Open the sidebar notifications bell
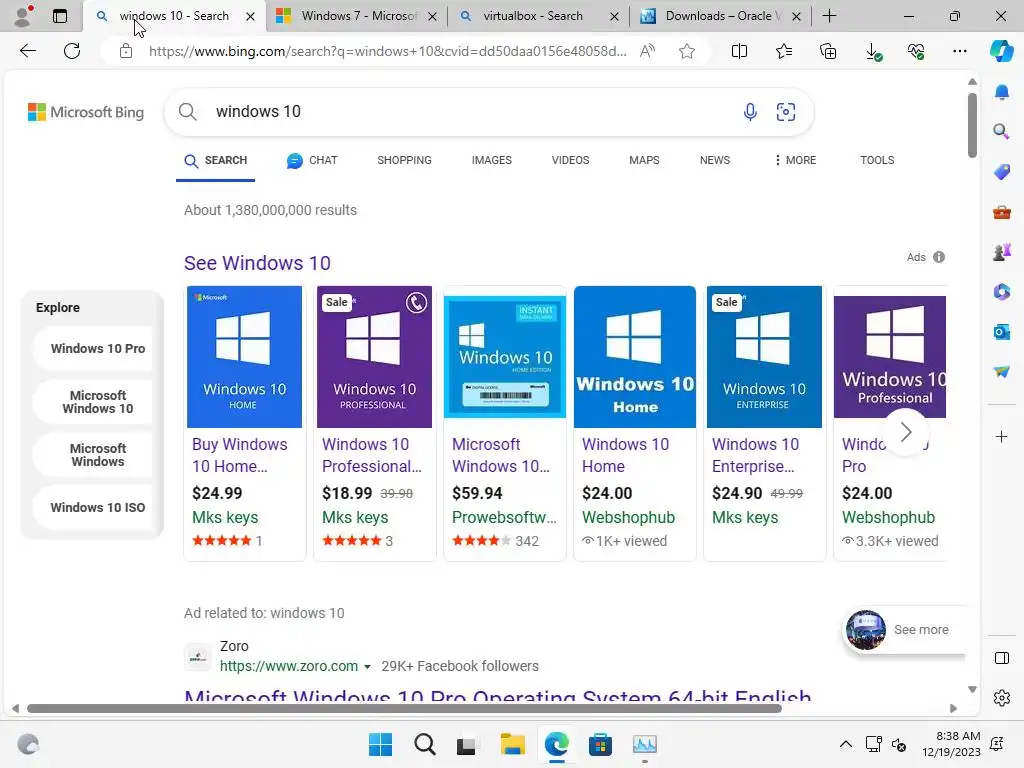 (x=1002, y=92)
